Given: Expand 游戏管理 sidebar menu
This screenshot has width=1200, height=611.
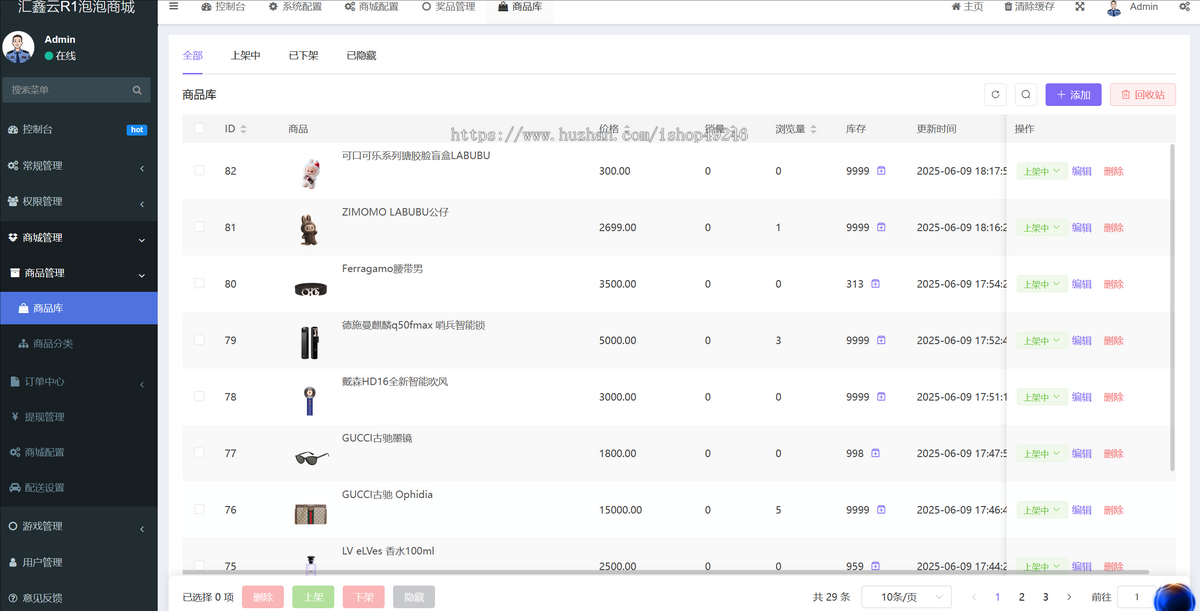Looking at the screenshot, I should (x=79, y=526).
